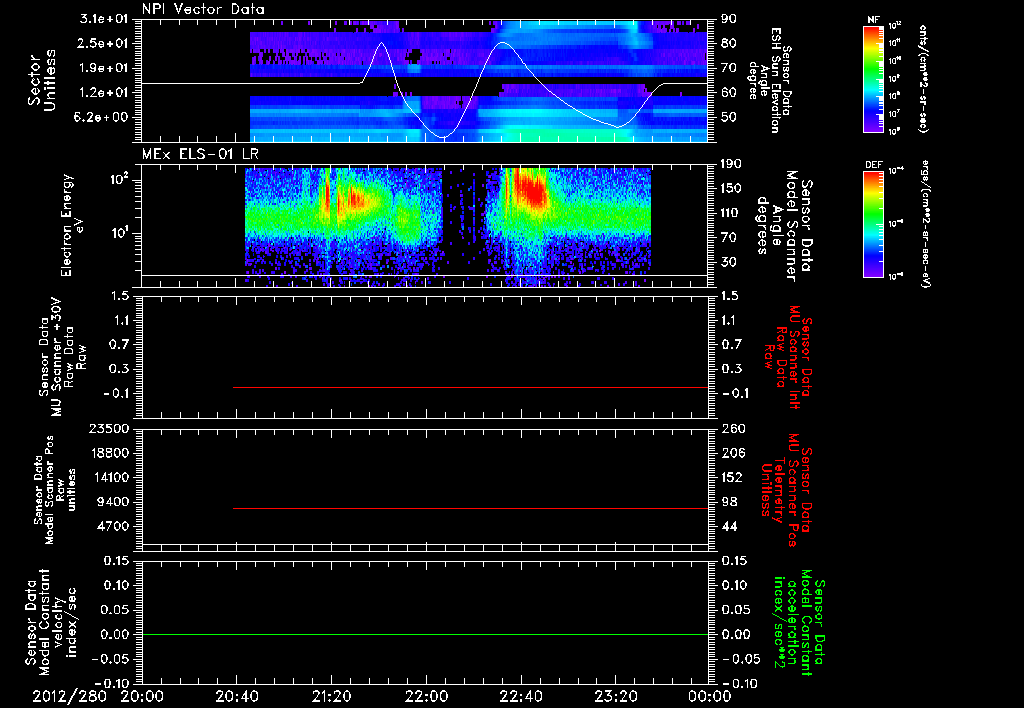Click the 80 degree sun elevation tick
1024x708 pixels.
point(729,43)
